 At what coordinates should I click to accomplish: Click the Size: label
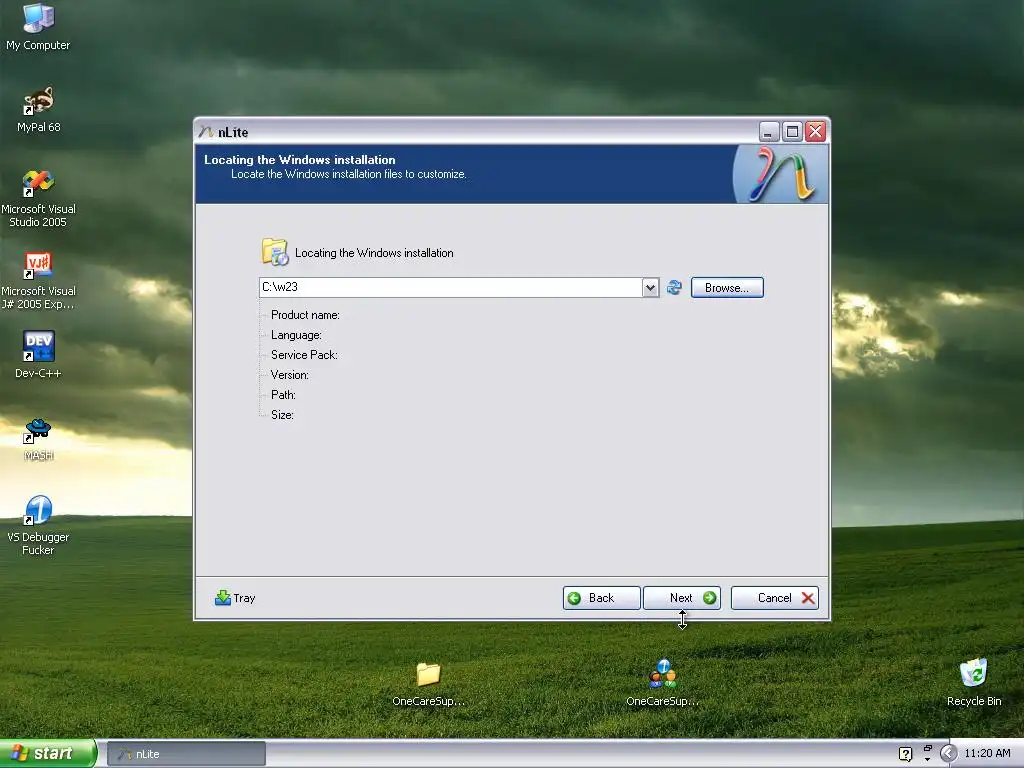(282, 415)
